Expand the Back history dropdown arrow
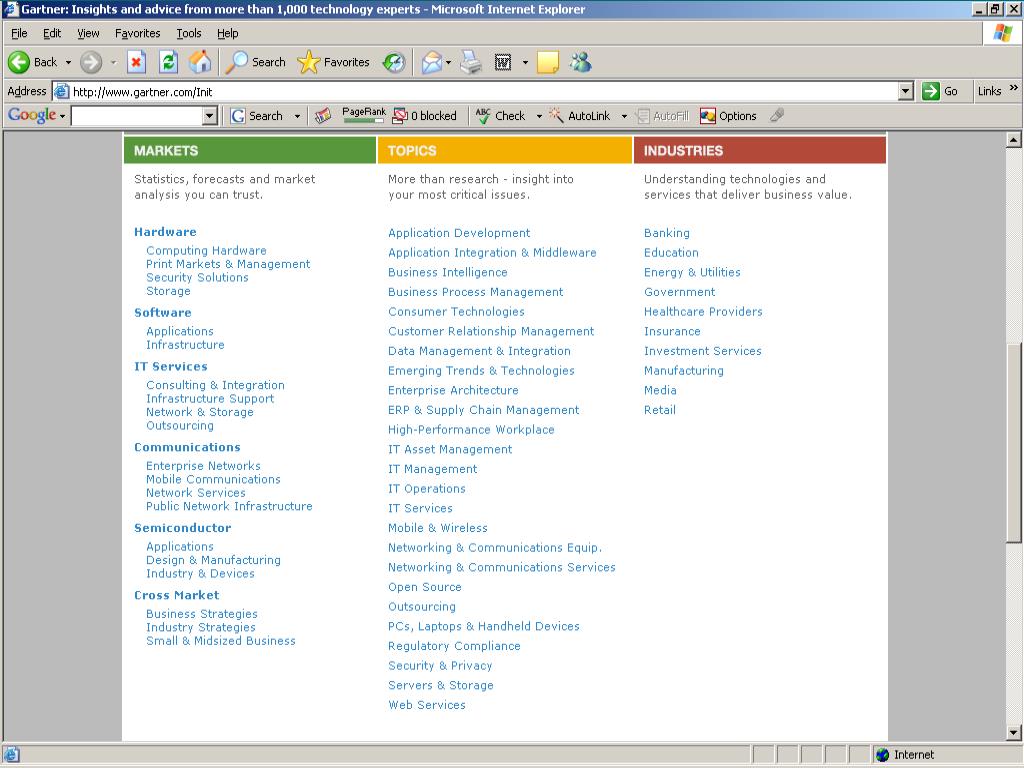This screenshot has width=1024, height=768. 68,63
